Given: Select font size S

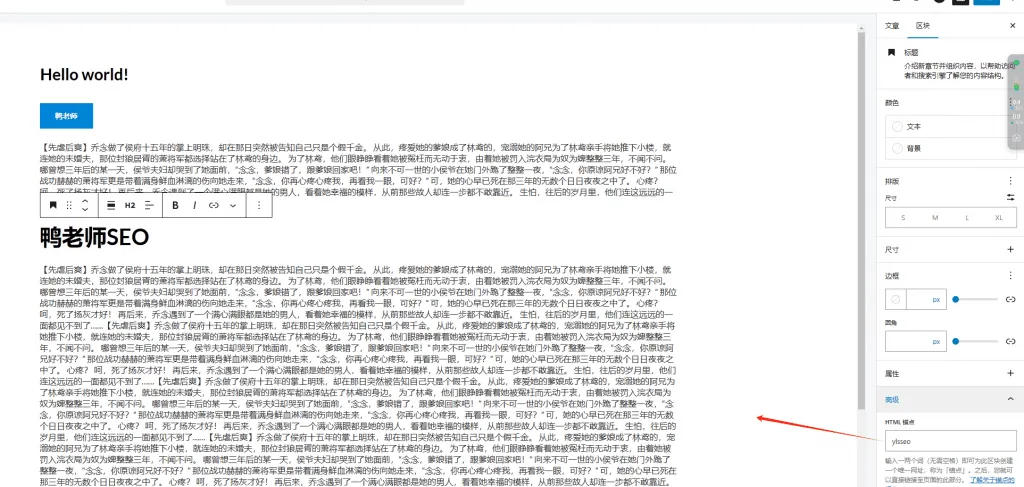Looking at the screenshot, I should point(903,217).
